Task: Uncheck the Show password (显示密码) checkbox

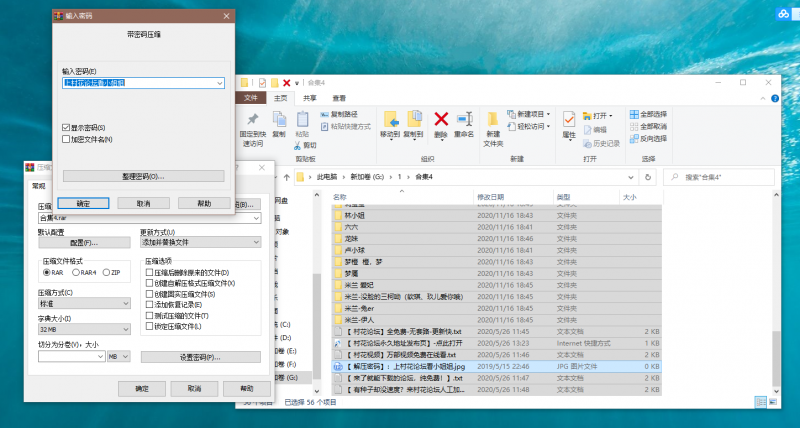Action: (65, 128)
